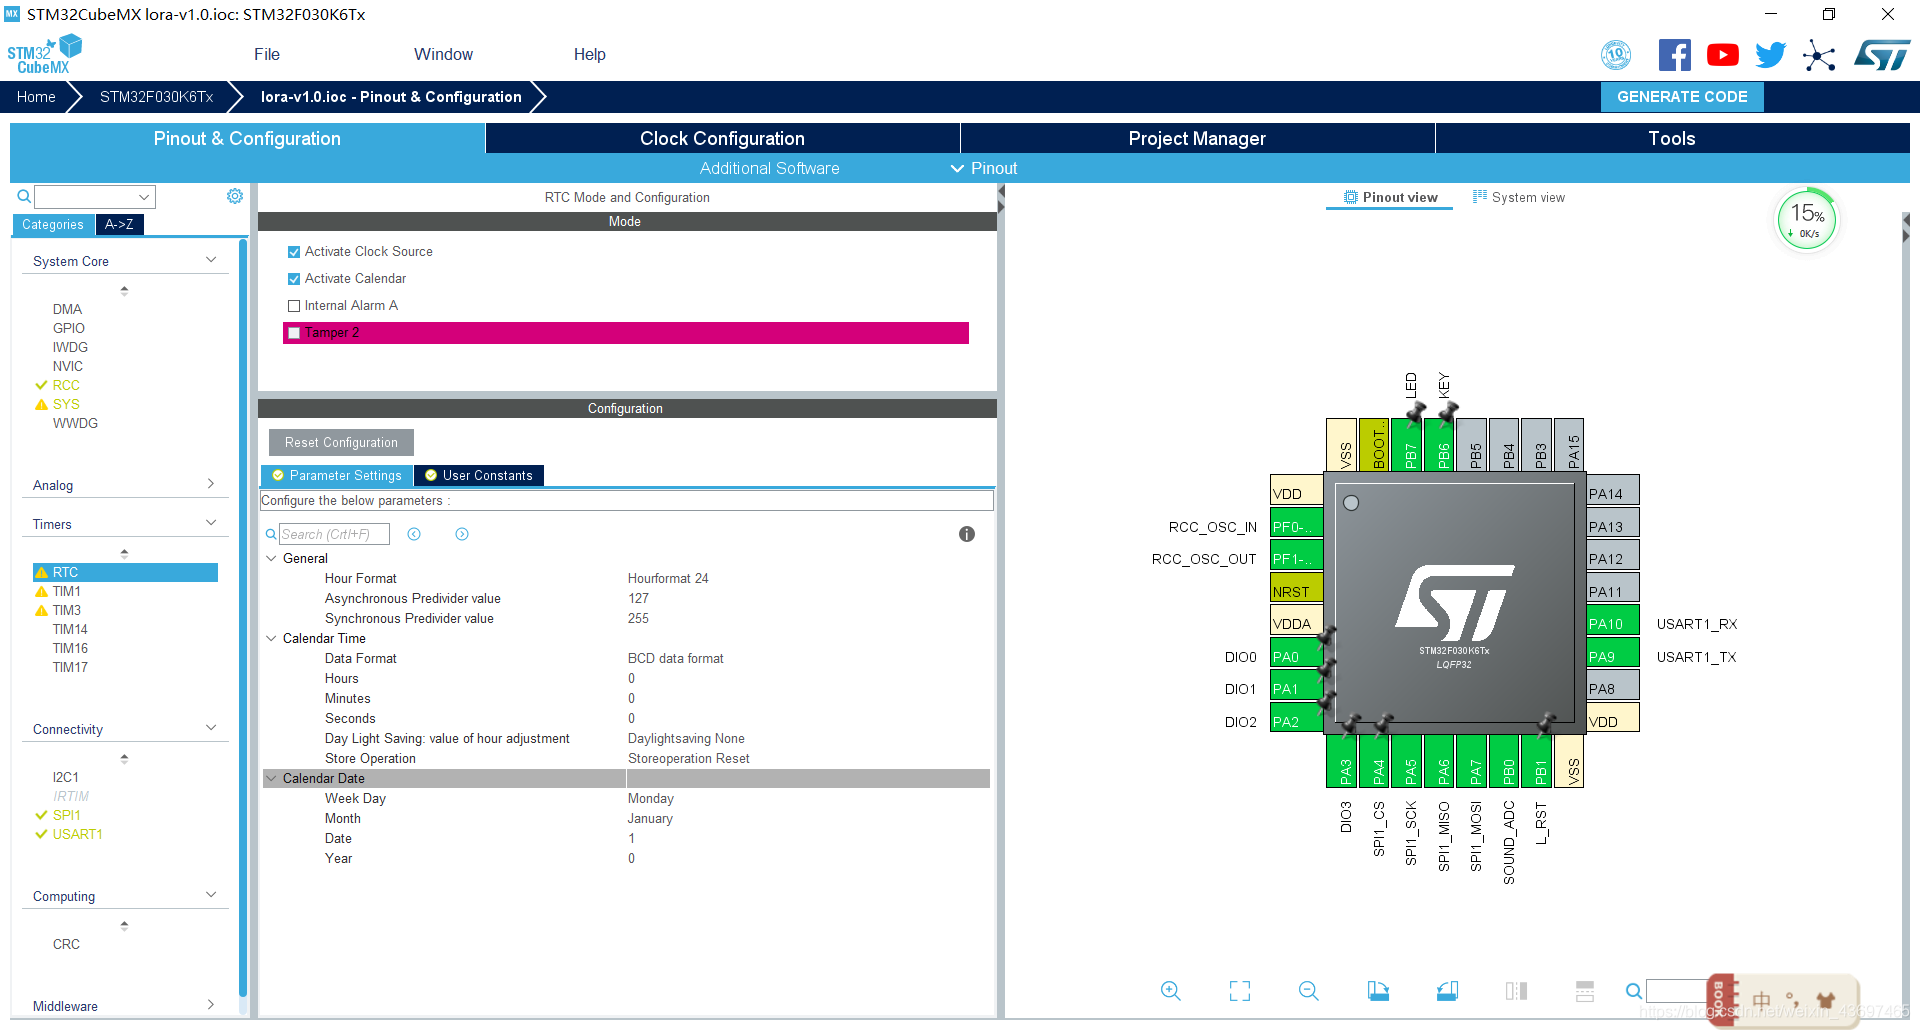Click the ST community network icon
Screen dimensions: 1920x1030
click(1819, 55)
